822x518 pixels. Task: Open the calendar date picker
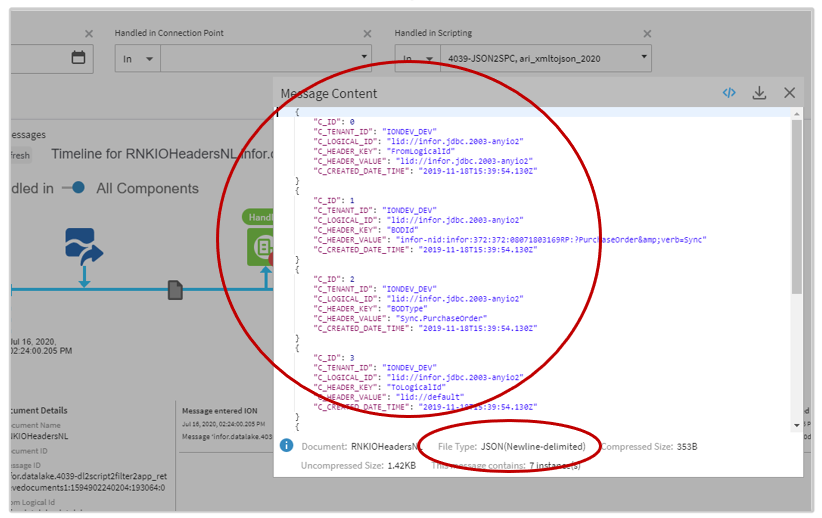[78, 57]
